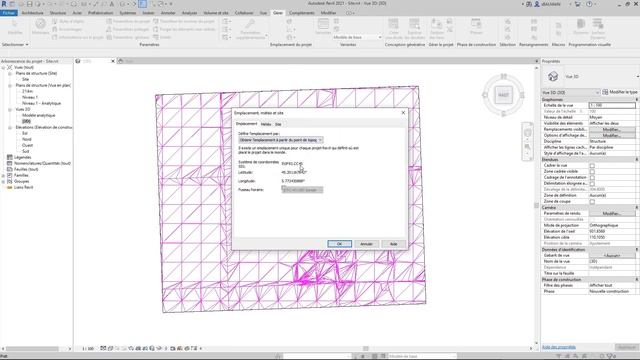Click the Paramètres supplémentaires wrench icon
This screenshot has width=640, height=360.
250,24
